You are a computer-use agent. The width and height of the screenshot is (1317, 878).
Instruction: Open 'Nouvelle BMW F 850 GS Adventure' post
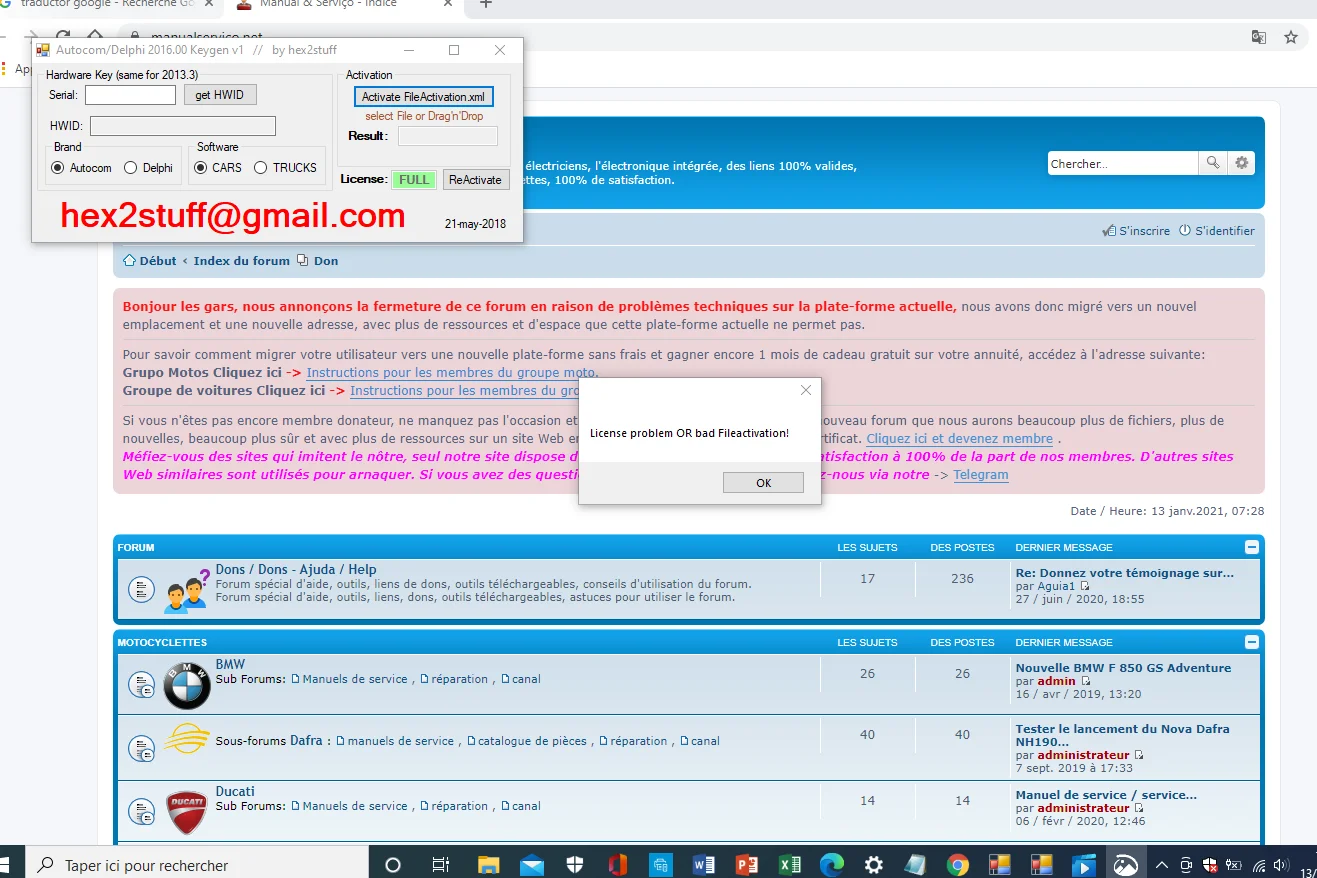point(1123,668)
